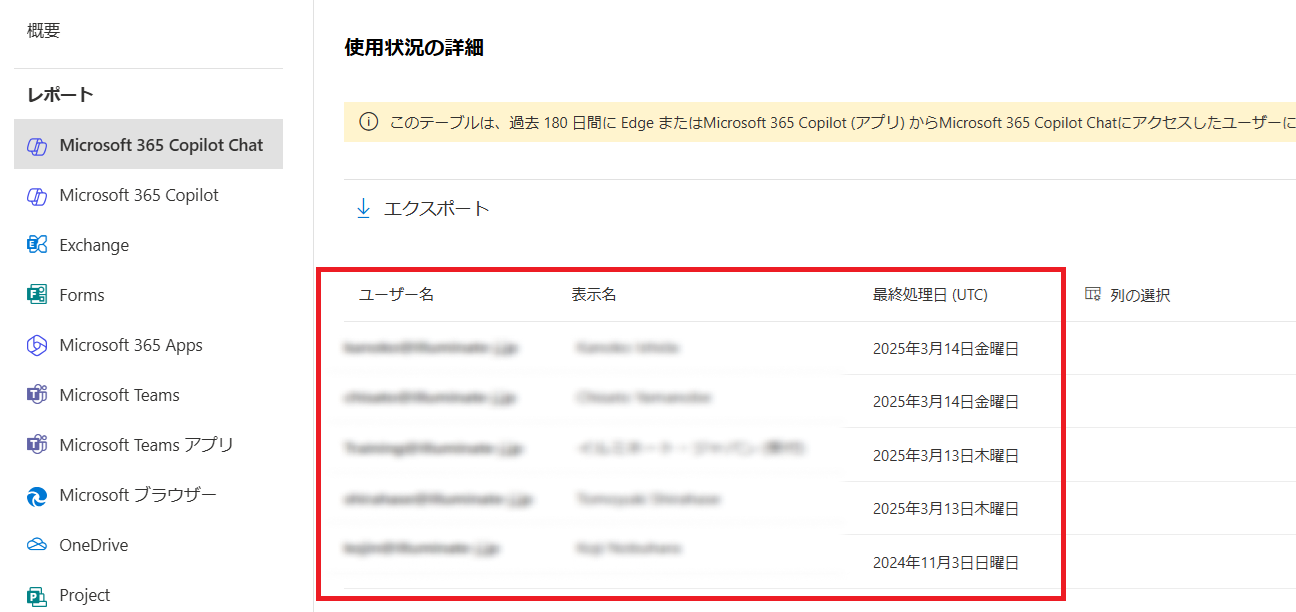Click the レポート section heading
Screen dimensions: 1296x612
pyautogui.click(x=61, y=95)
